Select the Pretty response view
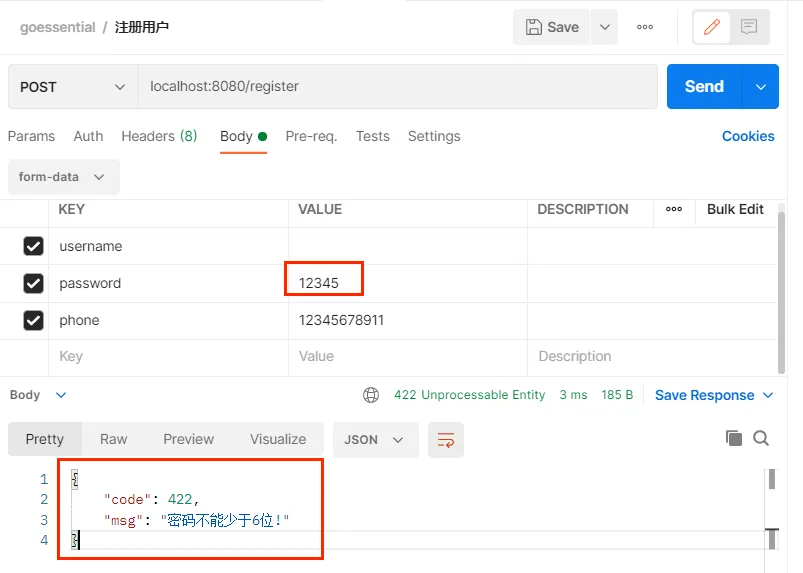 pyautogui.click(x=45, y=439)
